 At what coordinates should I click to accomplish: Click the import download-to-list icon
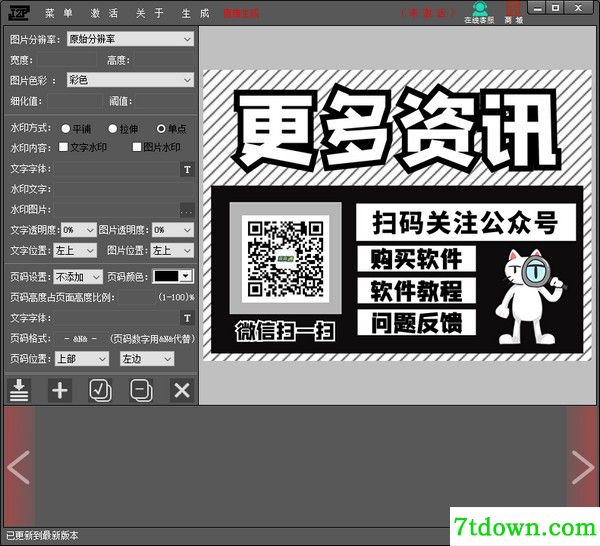coord(19,390)
